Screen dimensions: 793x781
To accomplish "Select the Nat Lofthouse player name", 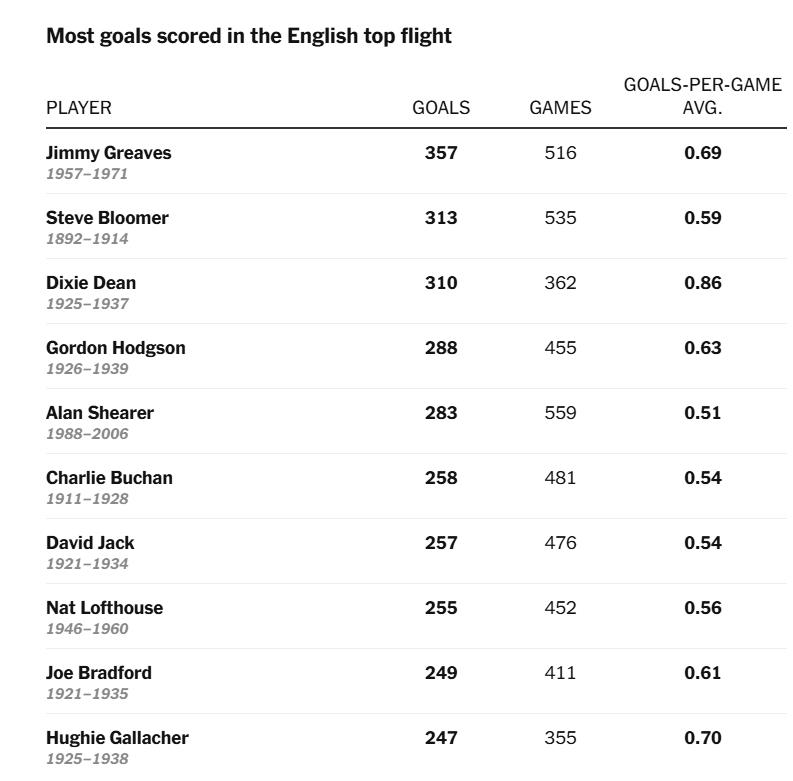I will [x=104, y=608].
